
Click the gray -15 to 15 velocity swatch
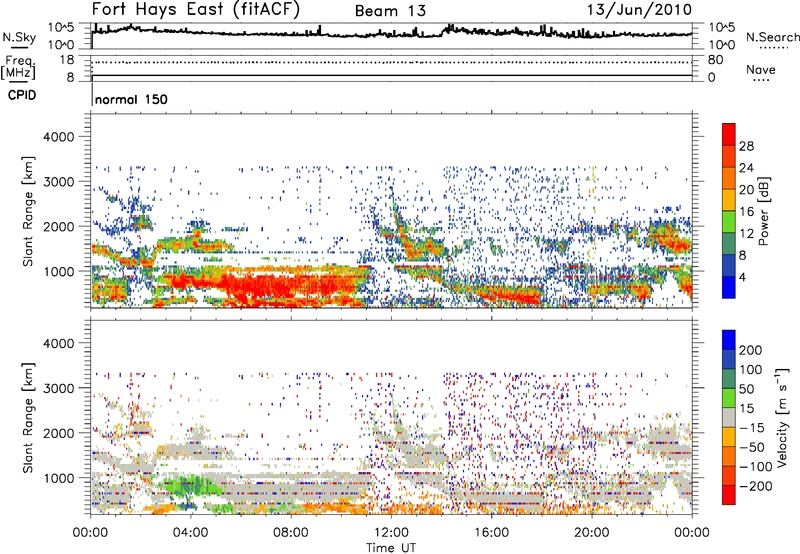[729, 417]
